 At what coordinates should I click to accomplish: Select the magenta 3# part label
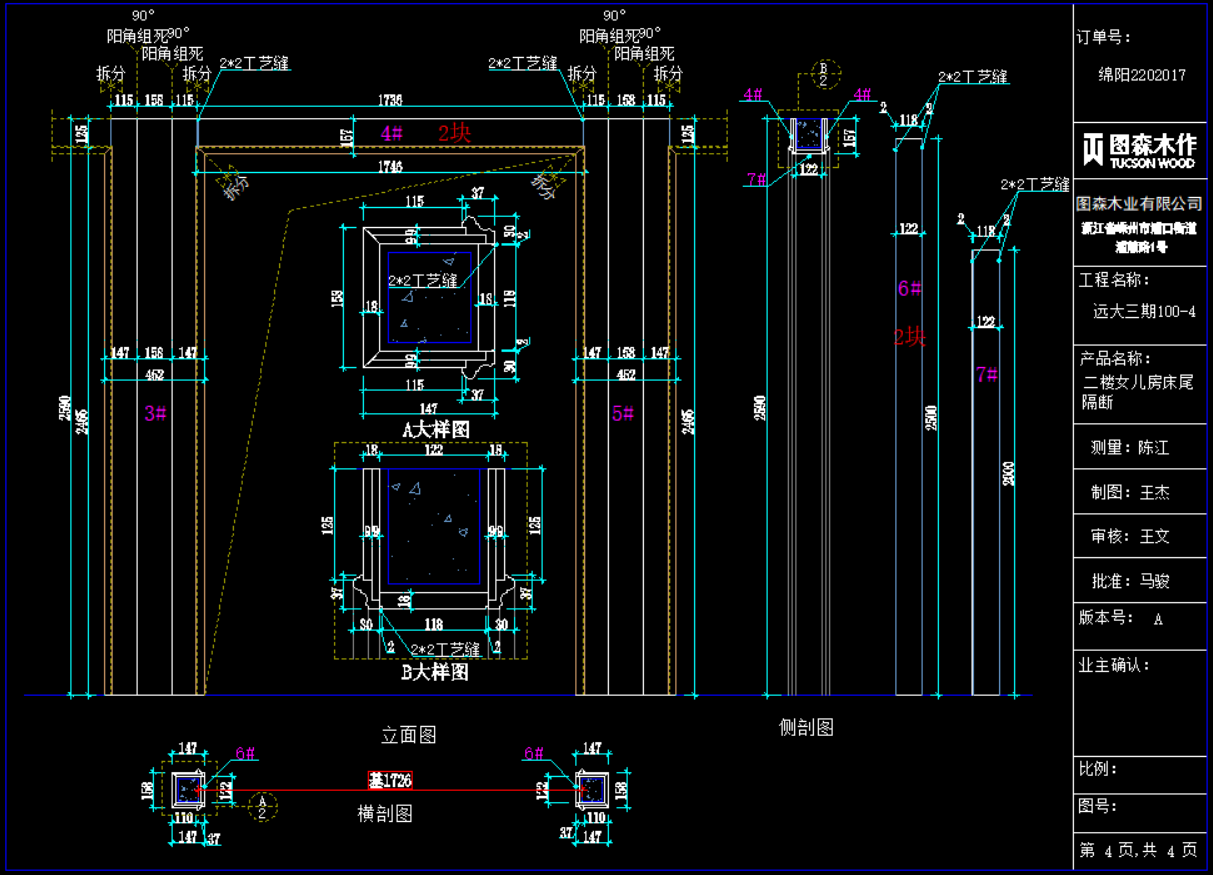pyautogui.click(x=155, y=413)
